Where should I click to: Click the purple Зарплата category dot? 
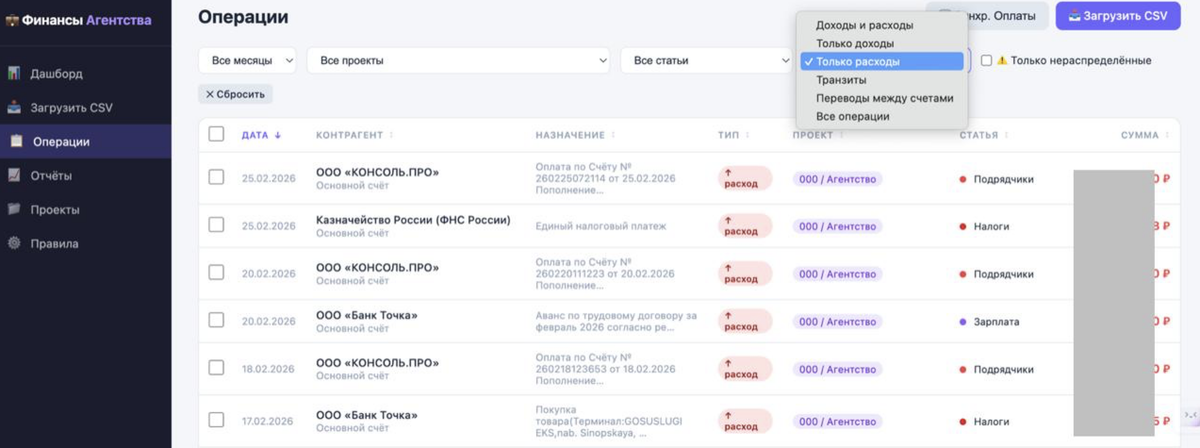coord(963,322)
